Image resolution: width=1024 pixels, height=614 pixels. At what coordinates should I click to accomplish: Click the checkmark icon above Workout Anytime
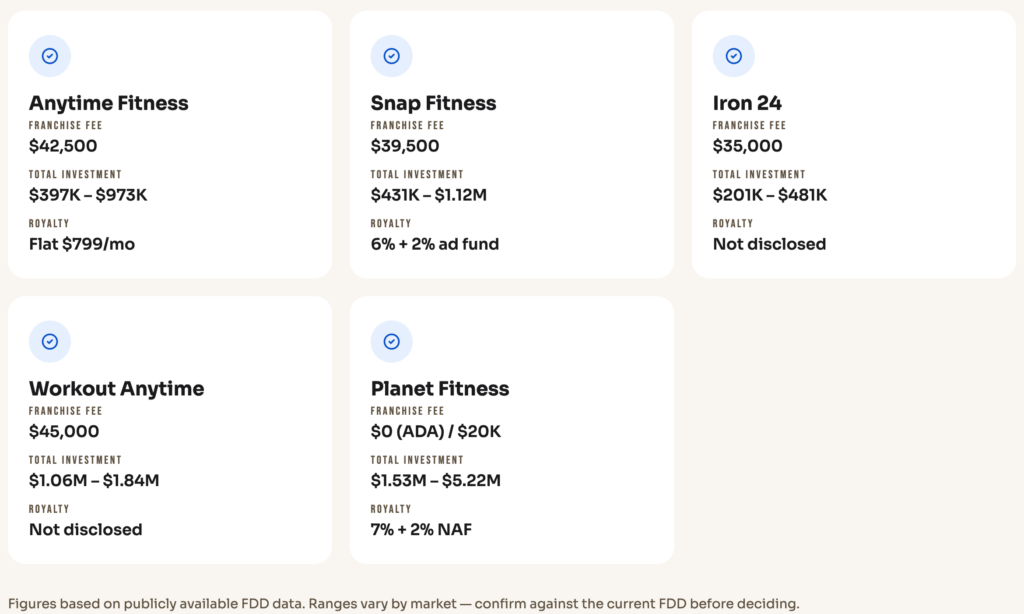(x=50, y=342)
